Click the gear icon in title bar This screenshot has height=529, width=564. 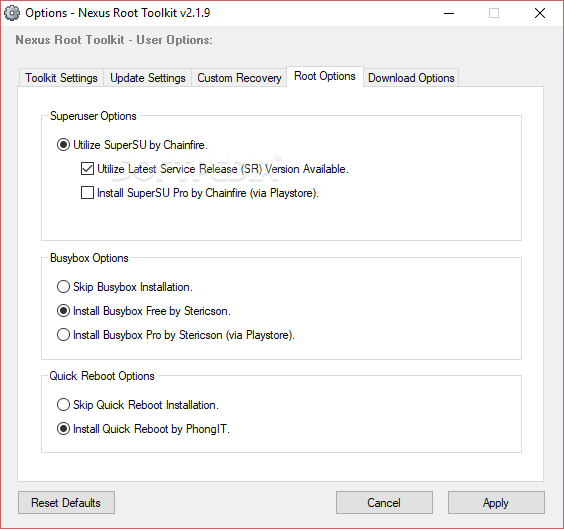[12, 13]
